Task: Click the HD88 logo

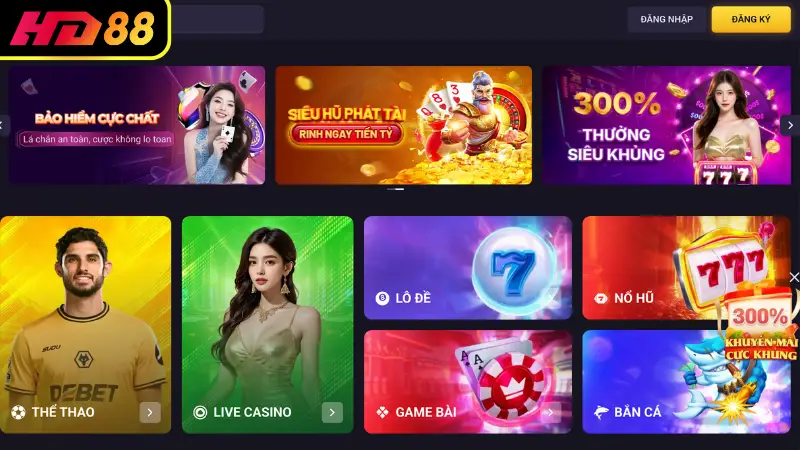Action: tap(85, 29)
